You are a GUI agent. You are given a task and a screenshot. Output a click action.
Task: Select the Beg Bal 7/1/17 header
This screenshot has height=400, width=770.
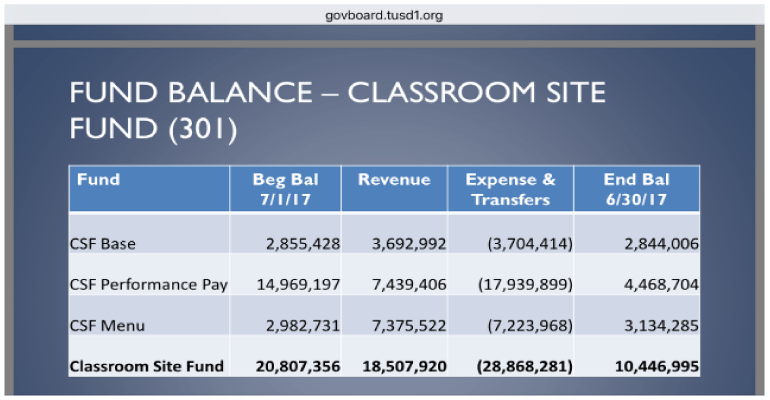coord(284,189)
